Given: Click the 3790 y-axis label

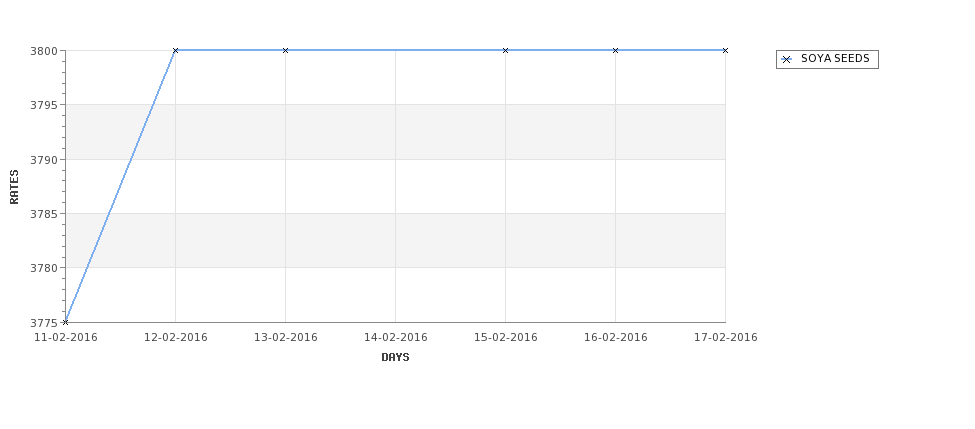Looking at the screenshot, I should click(44, 160).
